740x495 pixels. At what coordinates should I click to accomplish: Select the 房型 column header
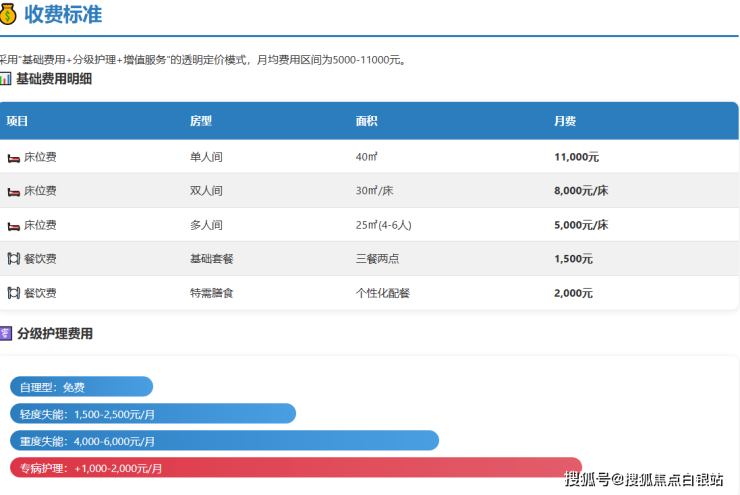(x=200, y=121)
